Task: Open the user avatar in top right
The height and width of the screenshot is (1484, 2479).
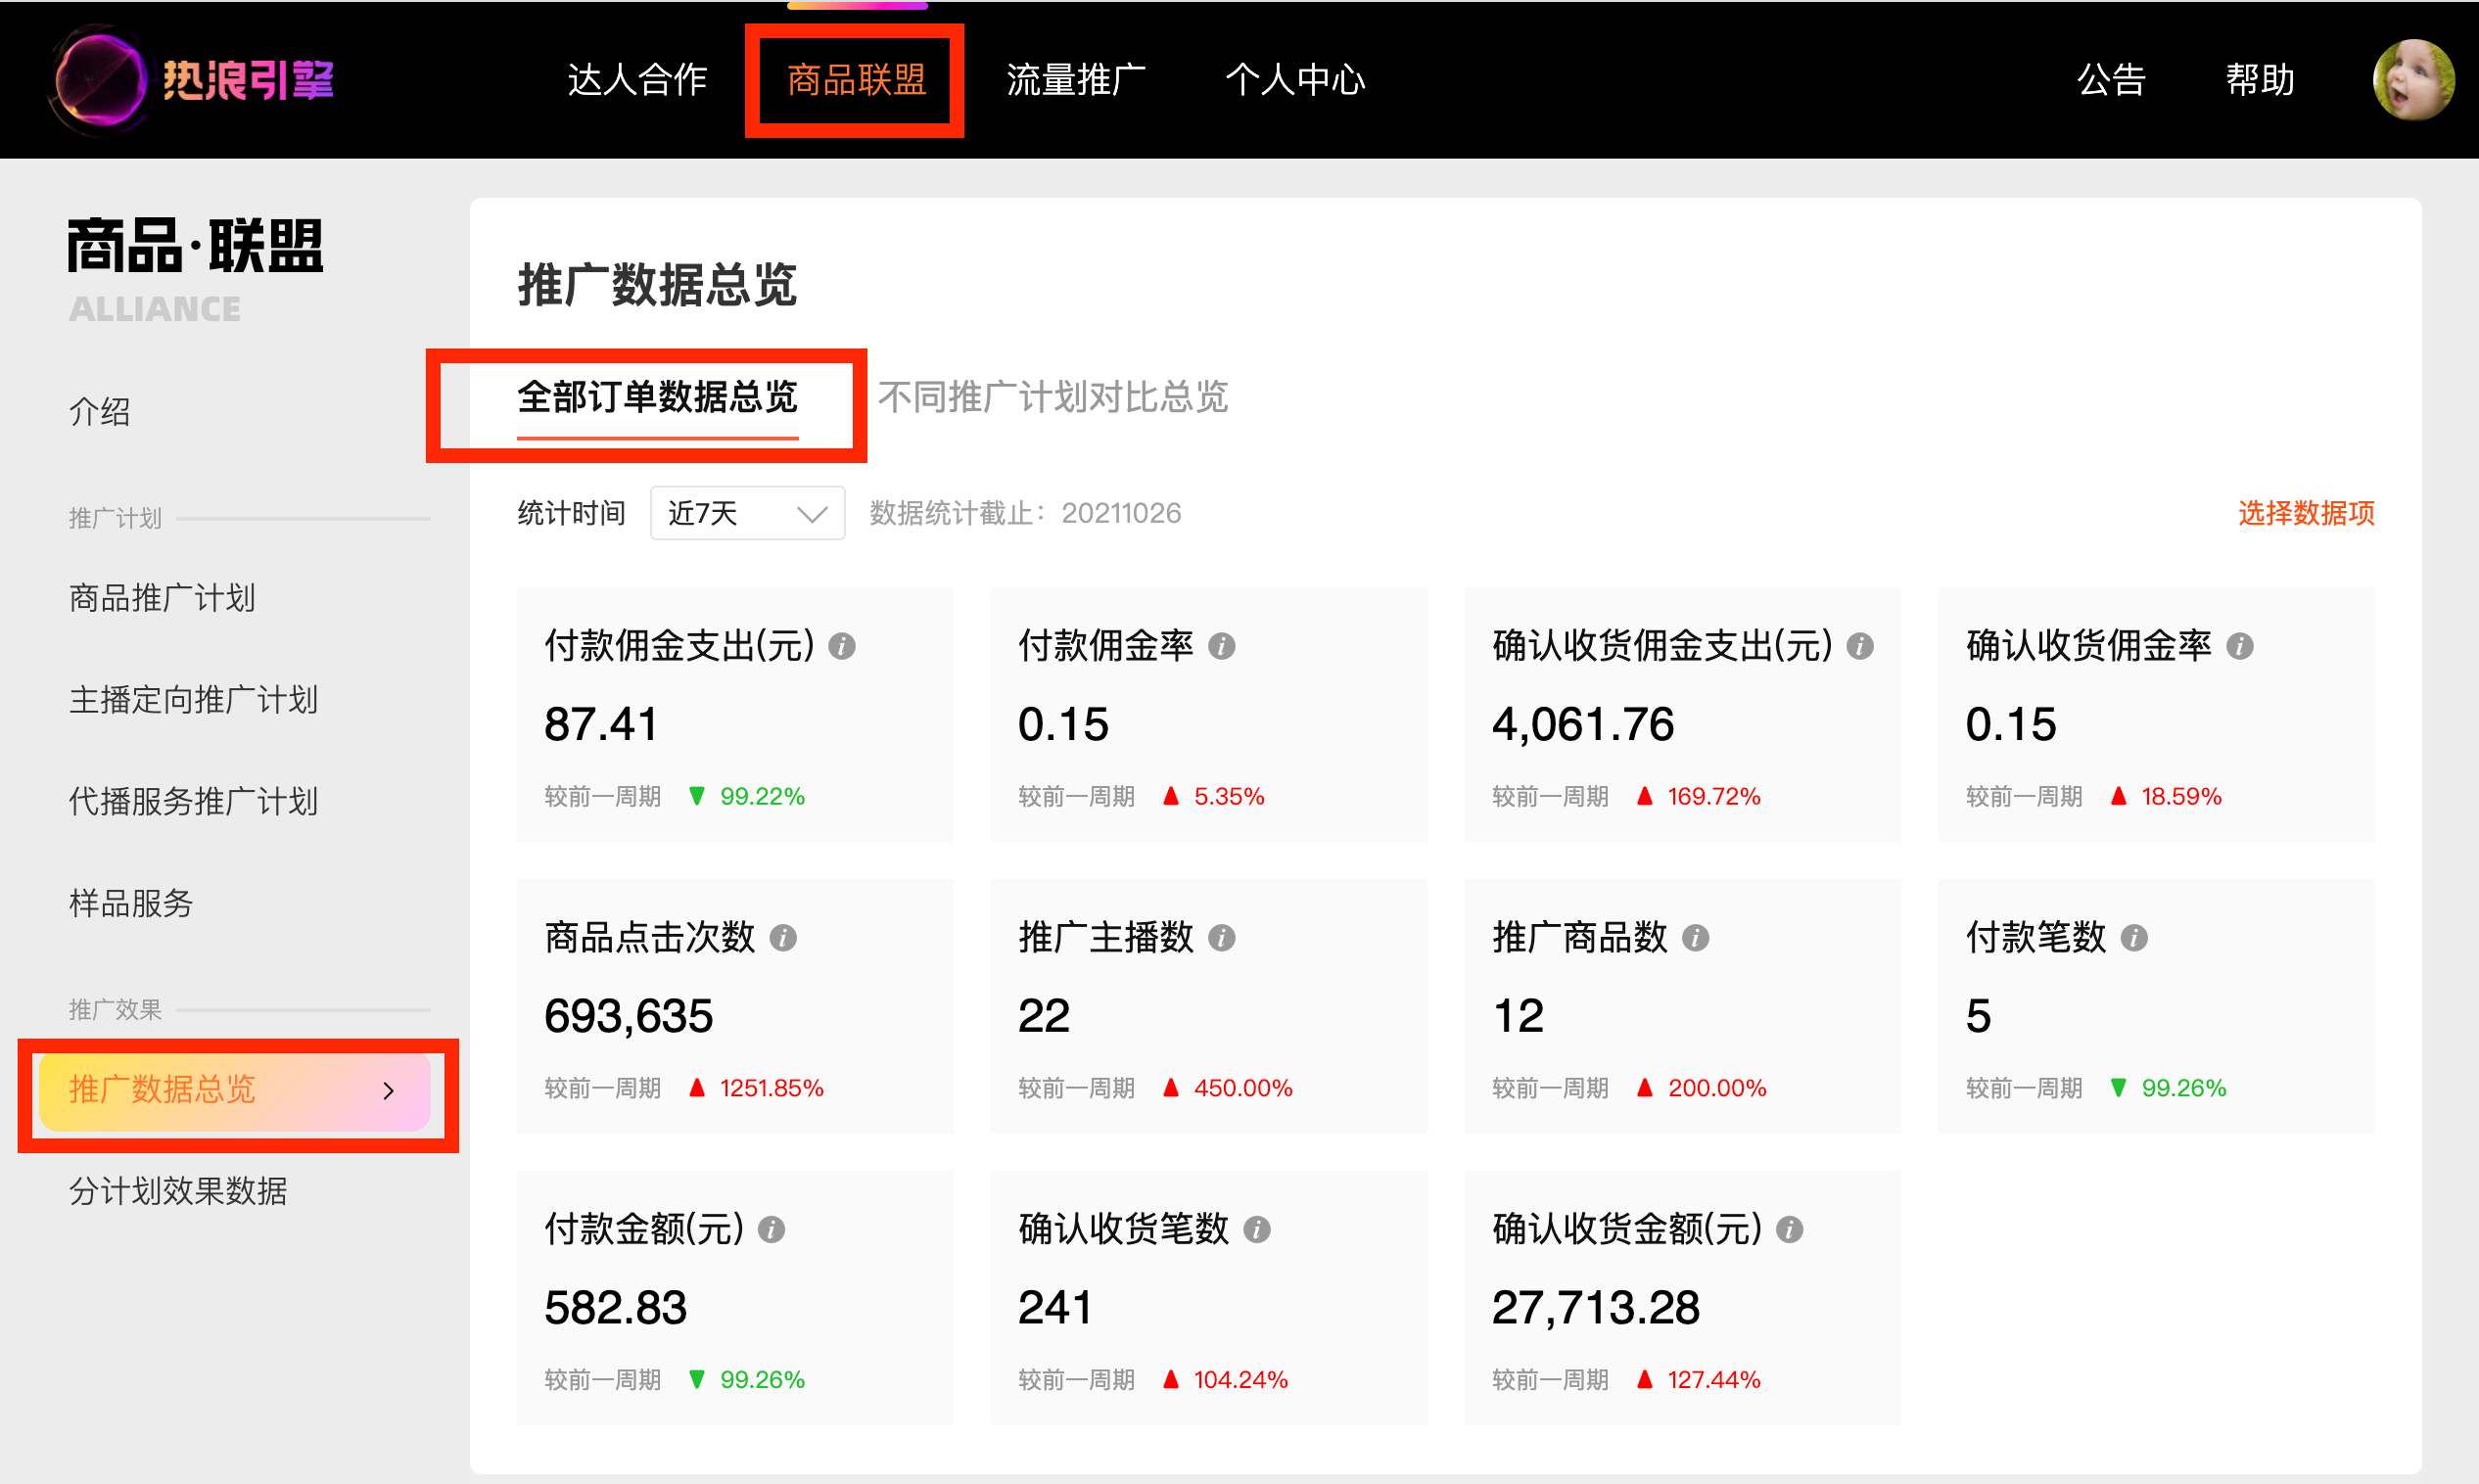Action: [x=2412, y=80]
